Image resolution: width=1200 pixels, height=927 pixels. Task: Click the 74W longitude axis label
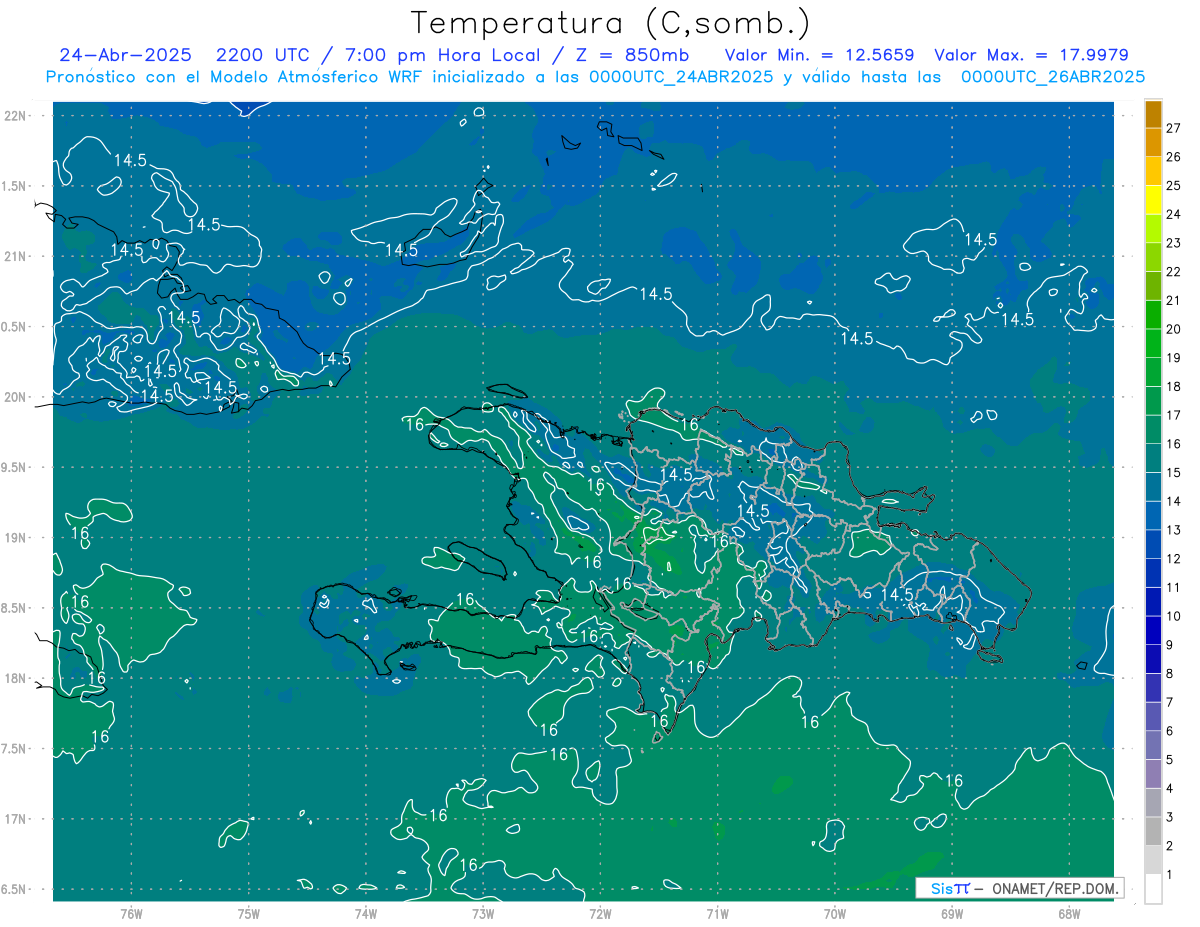click(365, 913)
